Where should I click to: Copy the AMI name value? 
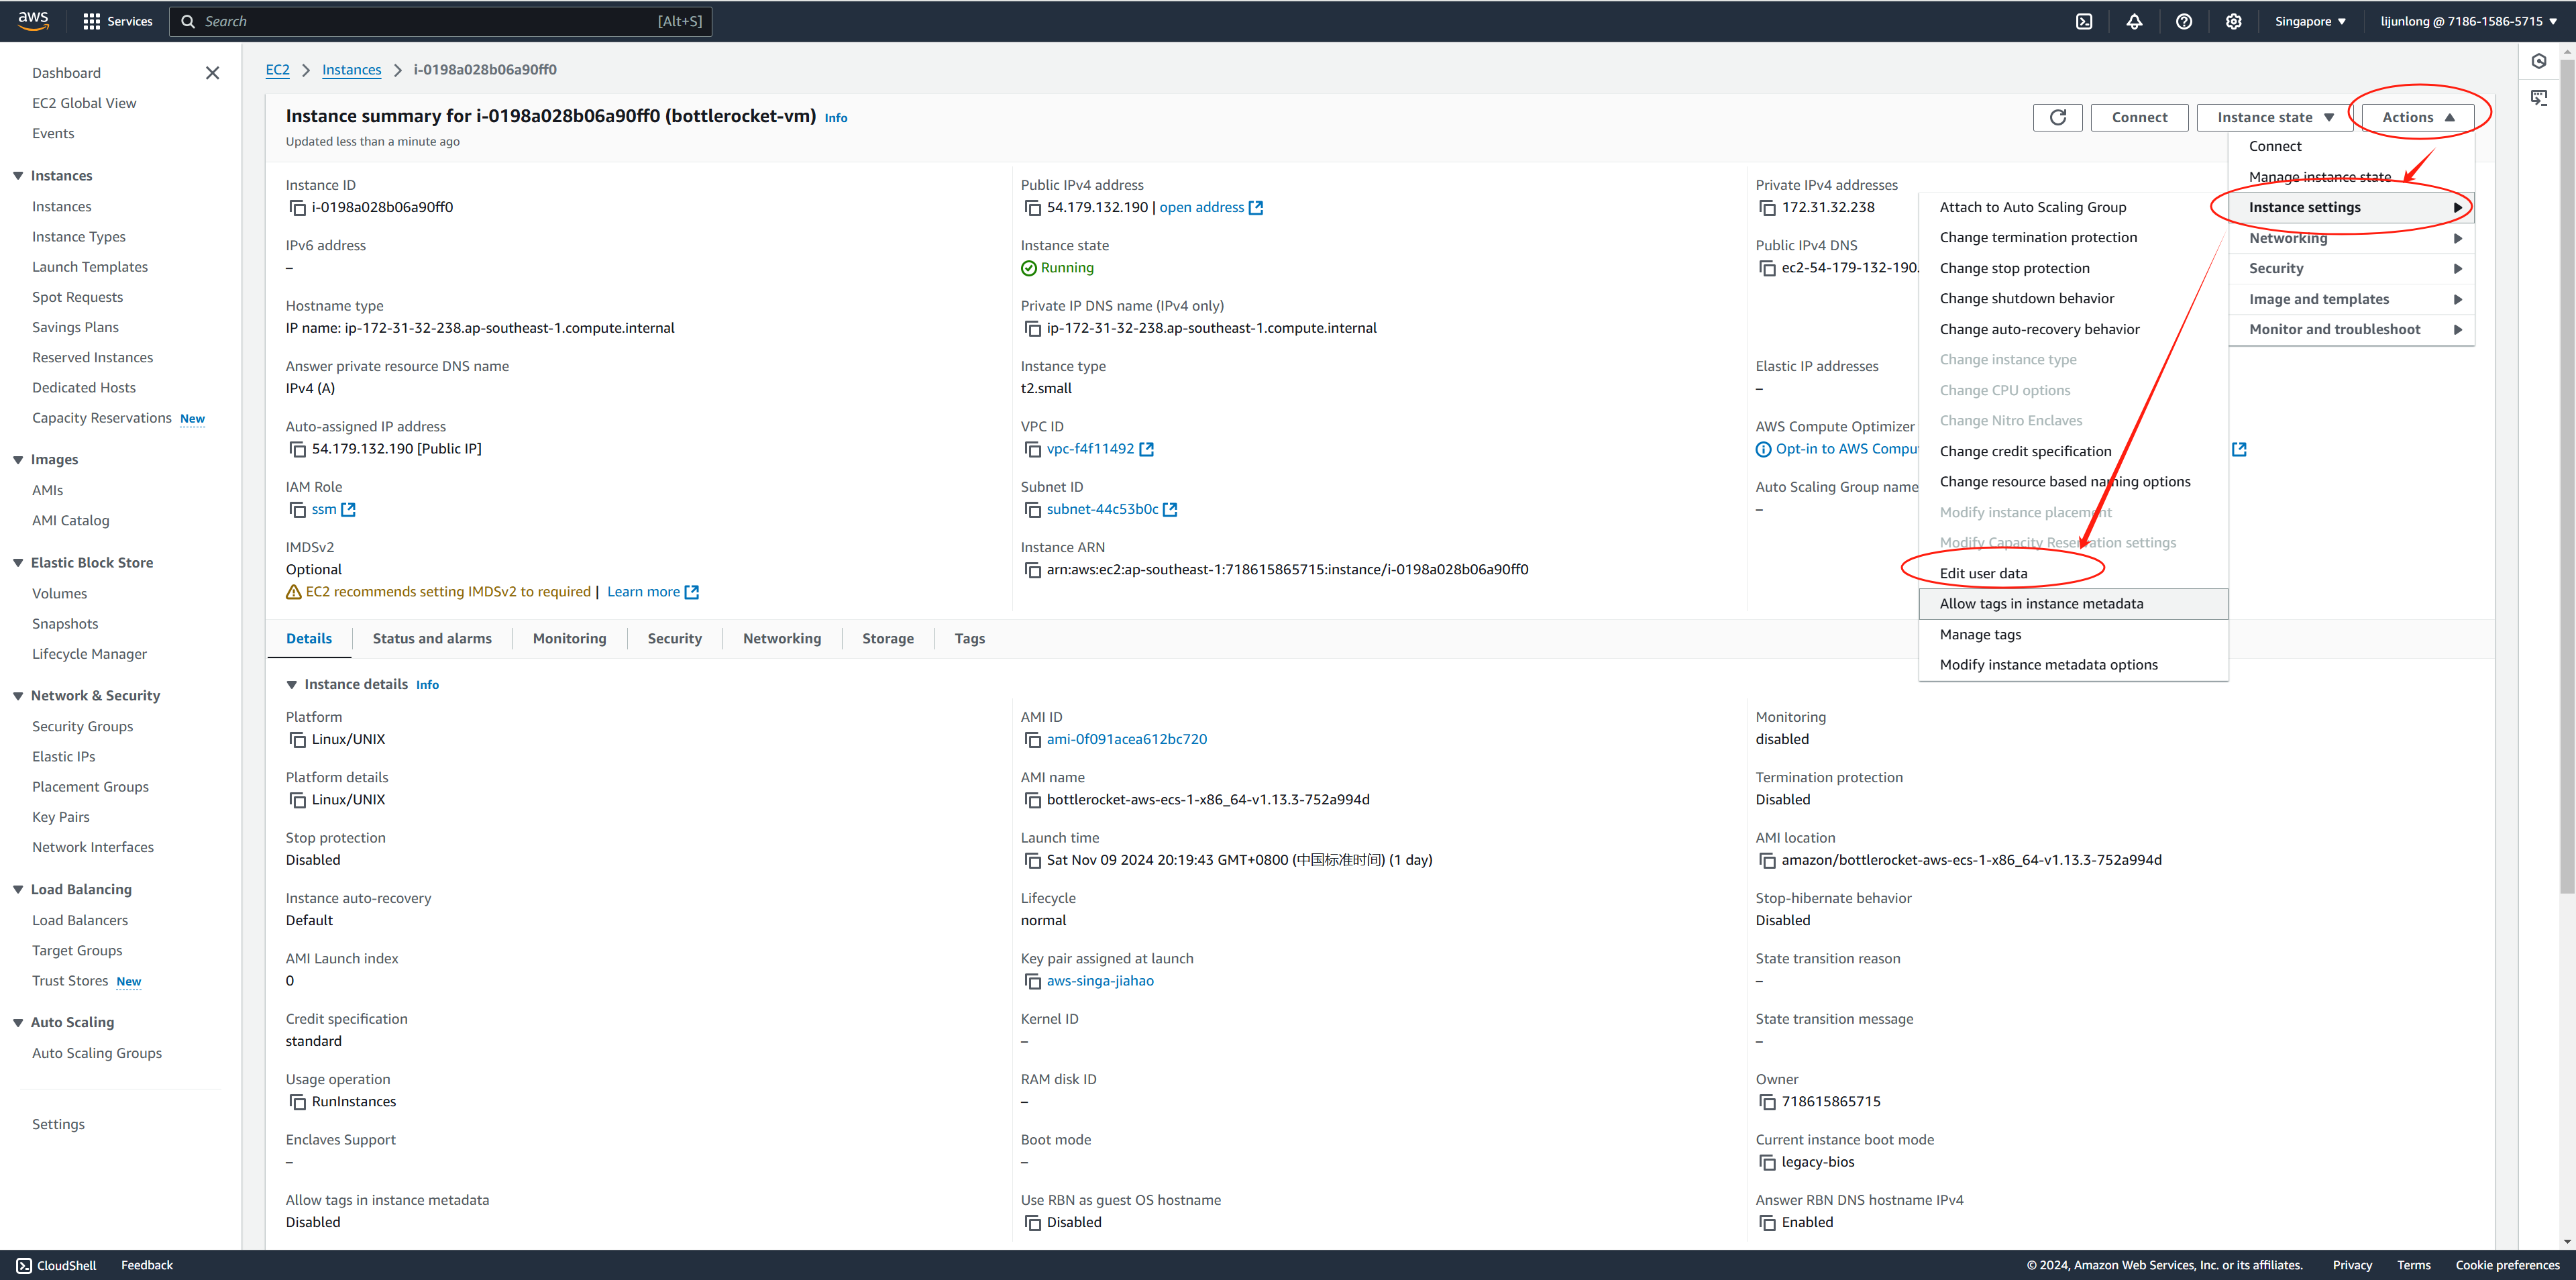pos(1032,800)
